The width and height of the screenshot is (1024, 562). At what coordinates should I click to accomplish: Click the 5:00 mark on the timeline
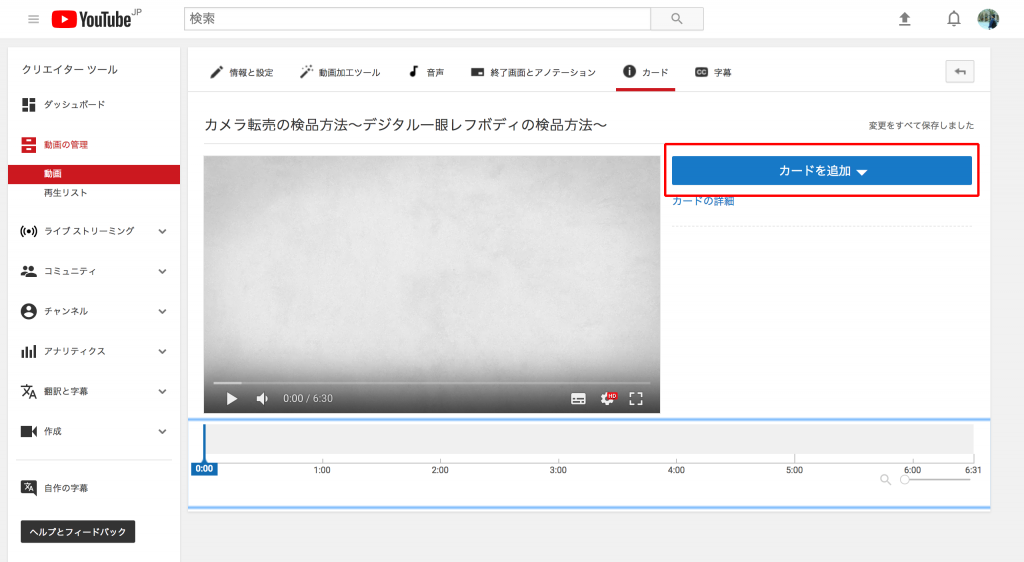(794, 470)
